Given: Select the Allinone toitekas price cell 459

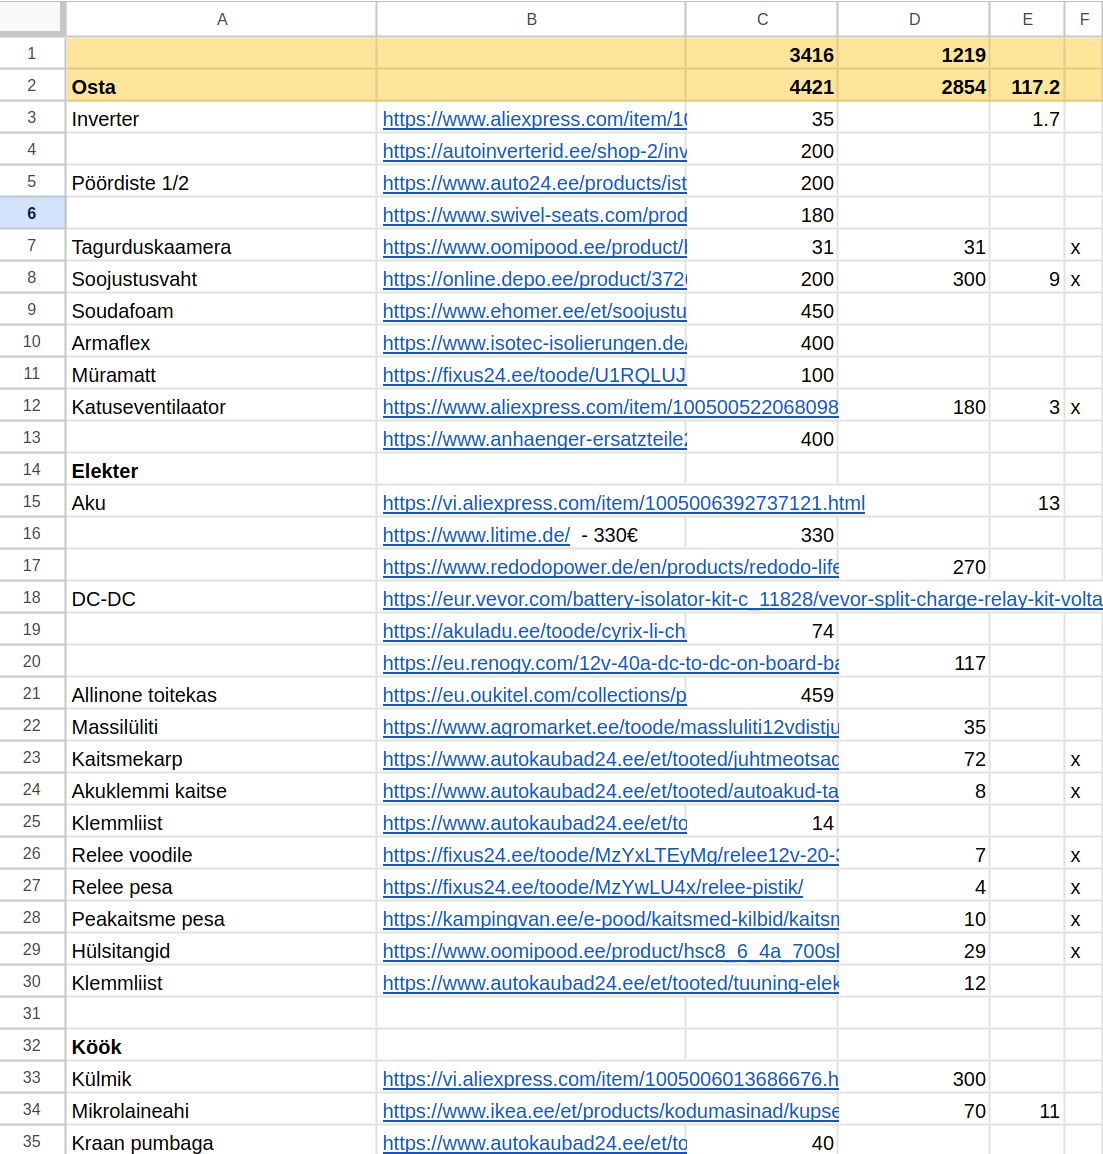Looking at the screenshot, I should click(762, 695).
